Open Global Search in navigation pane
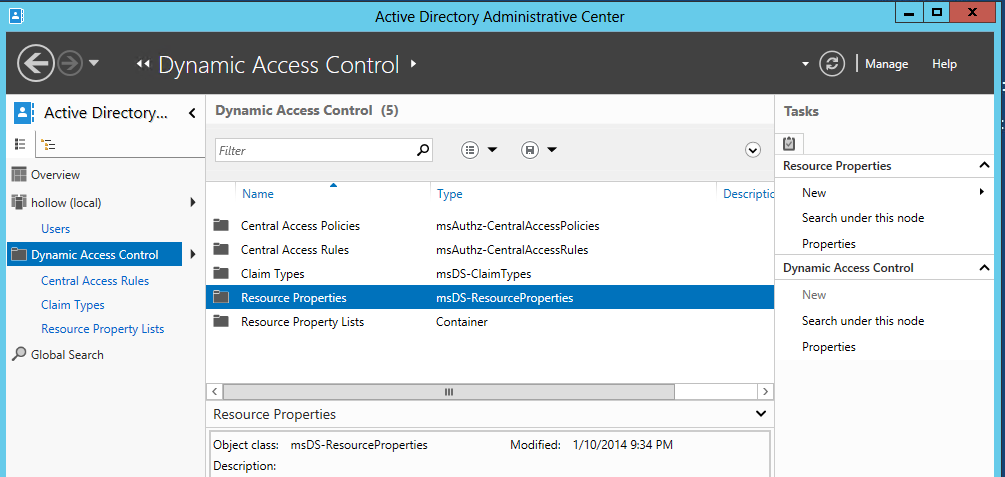This screenshot has height=477, width=1005. [66, 355]
